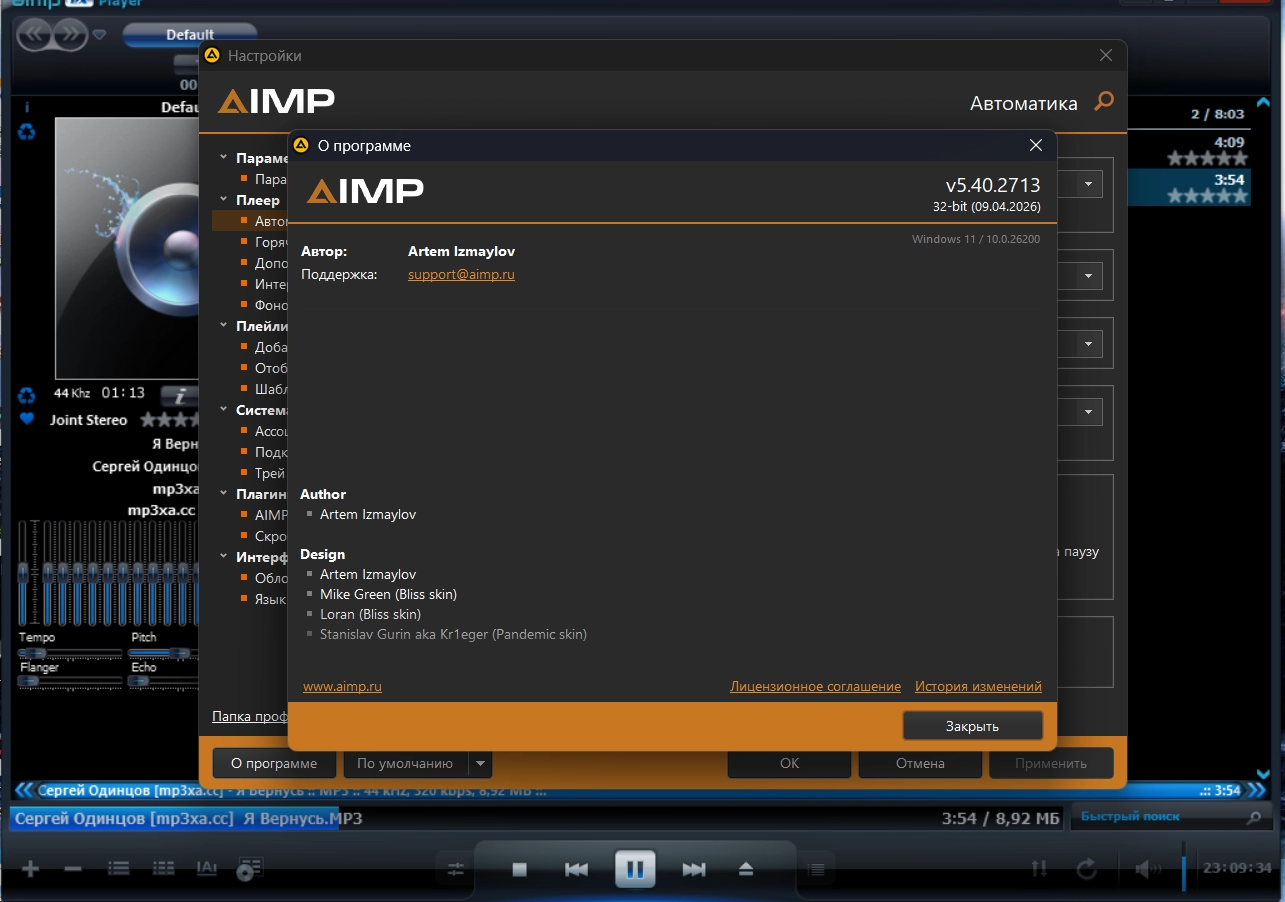Image resolution: width=1285 pixels, height=902 pixels.
Task: Open the Язык settings item
Action: click(x=271, y=599)
